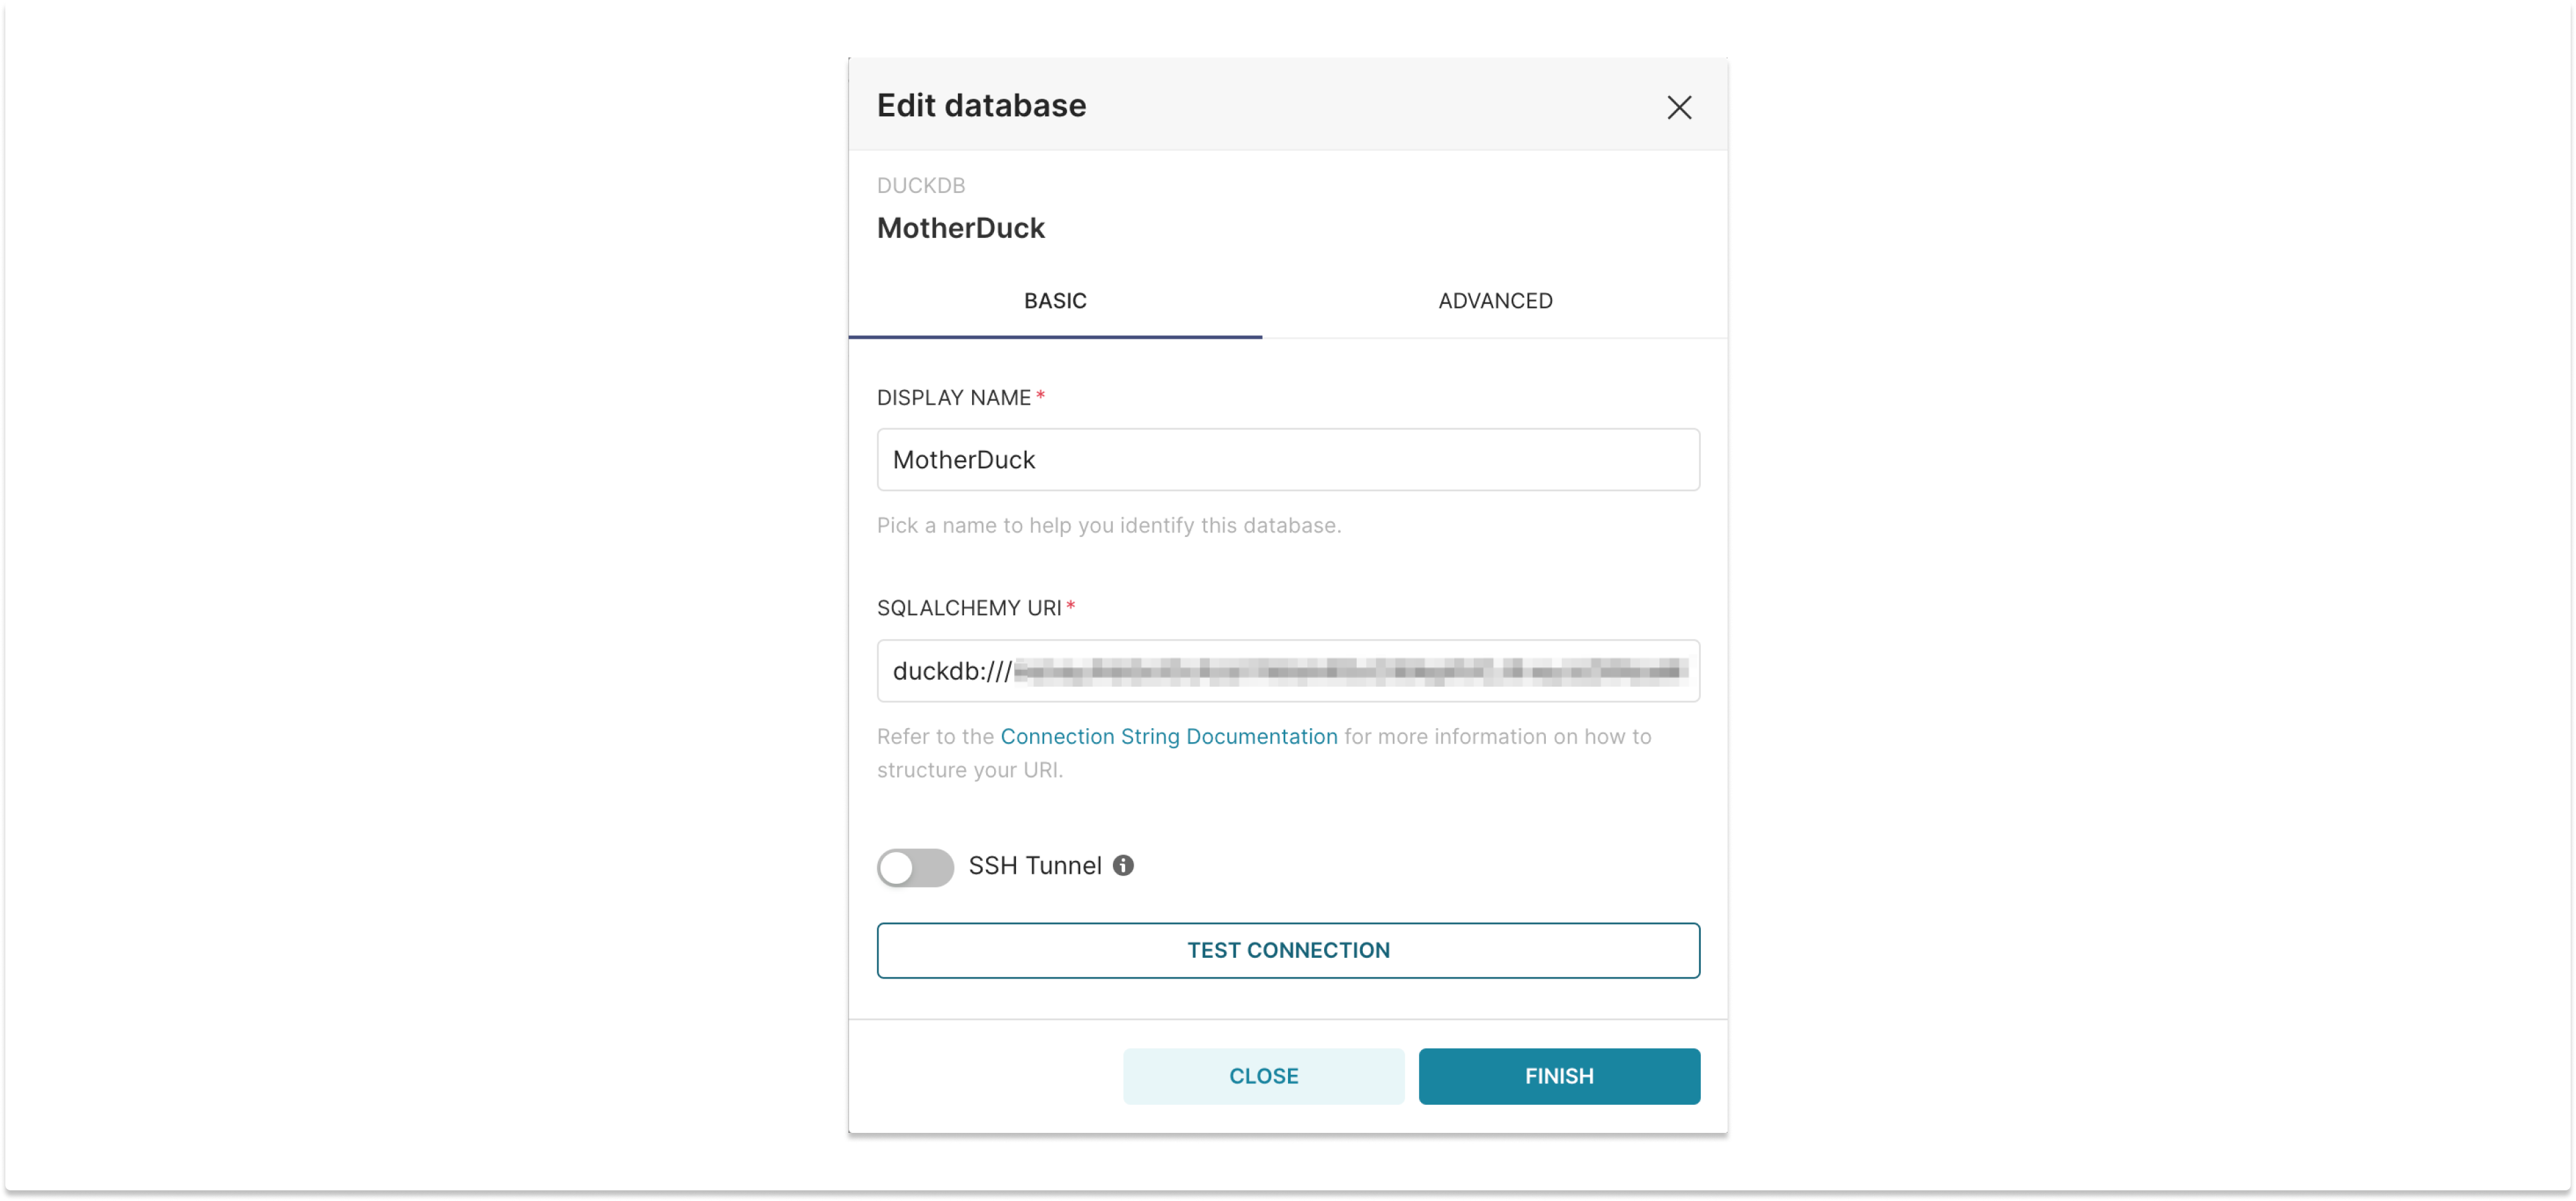The height and width of the screenshot is (1201, 2576).
Task: Click the FINISH action icon
Action: click(1557, 1076)
